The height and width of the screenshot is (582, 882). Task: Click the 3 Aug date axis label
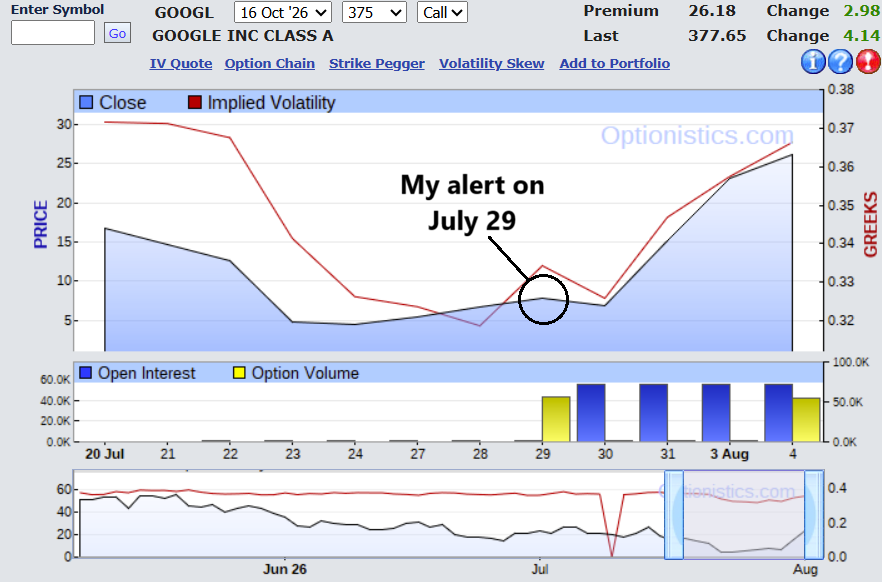click(730, 454)
